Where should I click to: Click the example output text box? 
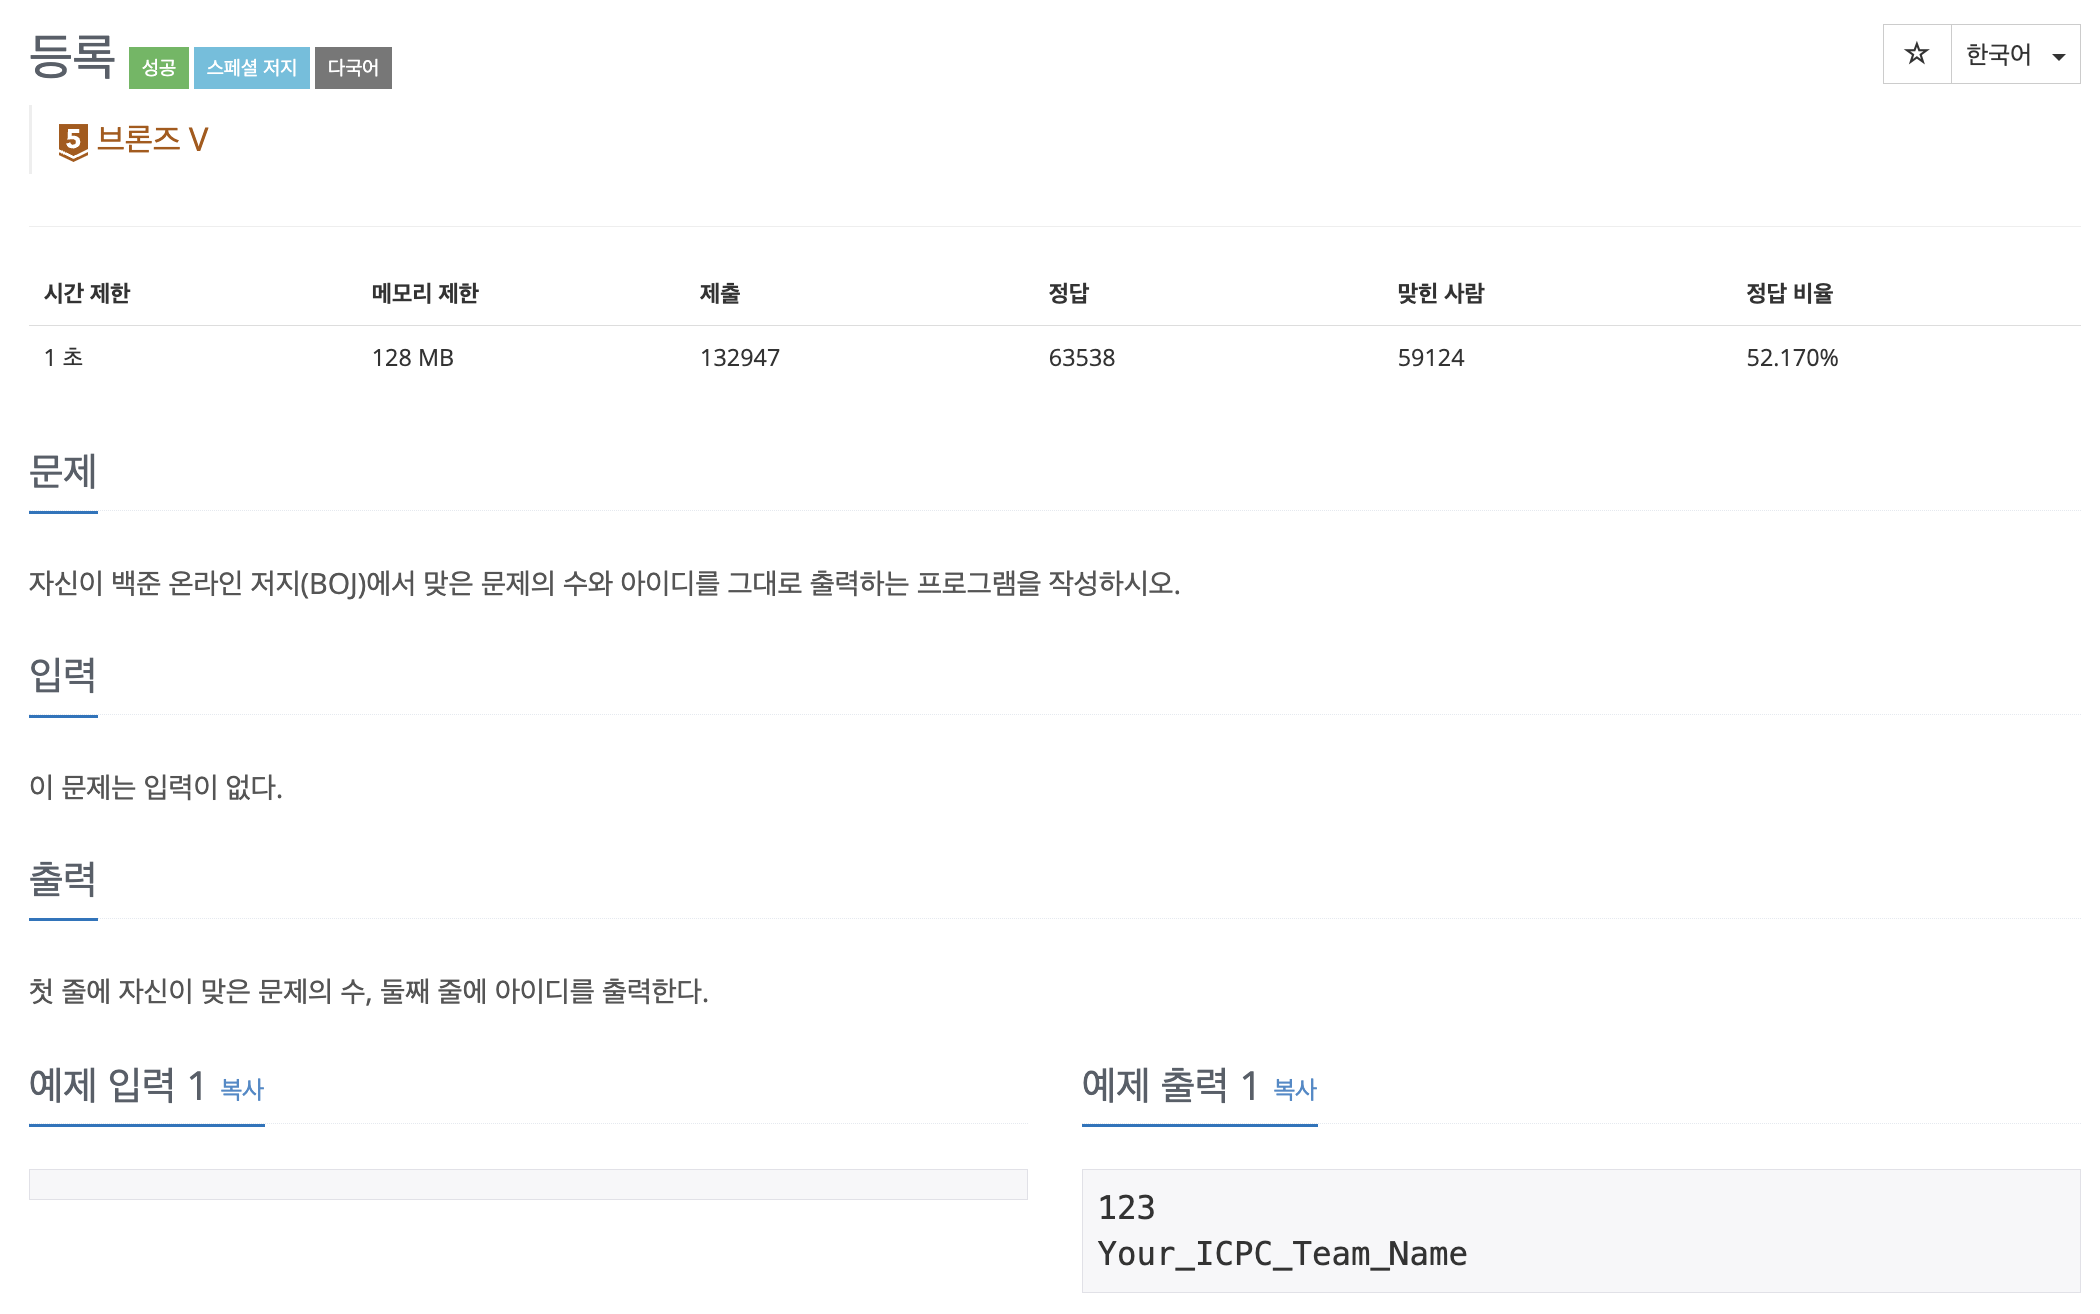click(1581, 1231)
